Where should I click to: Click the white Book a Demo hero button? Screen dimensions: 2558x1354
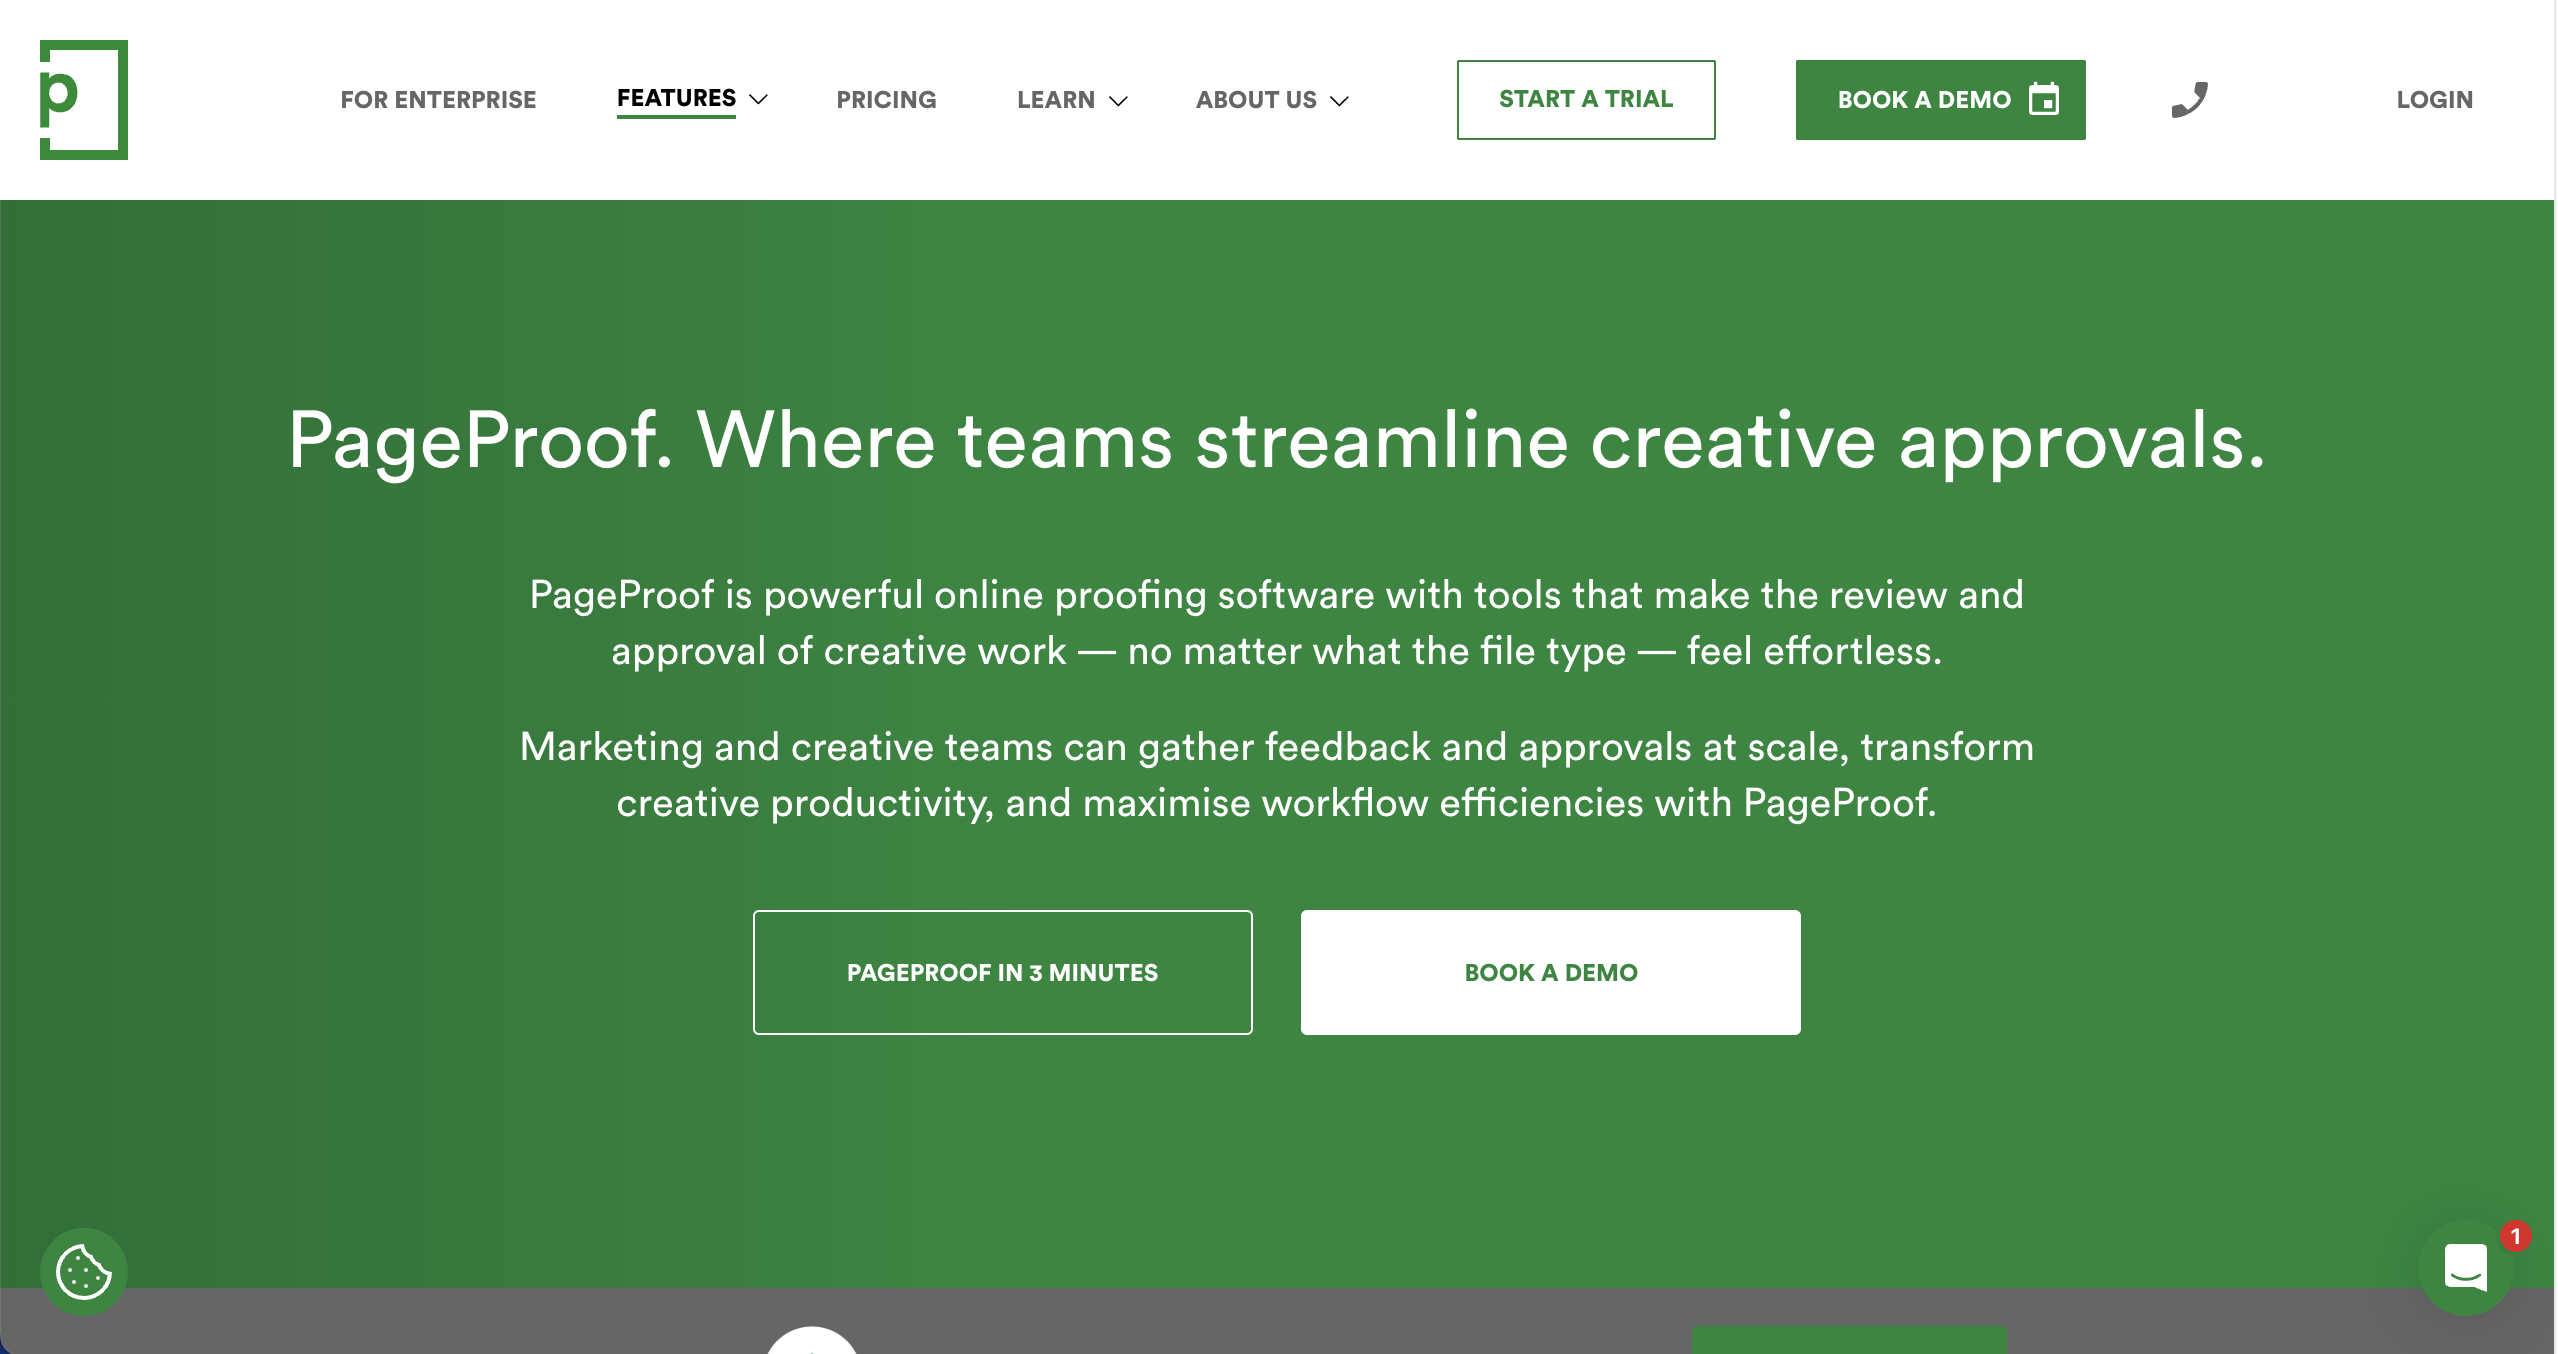pyautogui.click(x=1550, y=972)
